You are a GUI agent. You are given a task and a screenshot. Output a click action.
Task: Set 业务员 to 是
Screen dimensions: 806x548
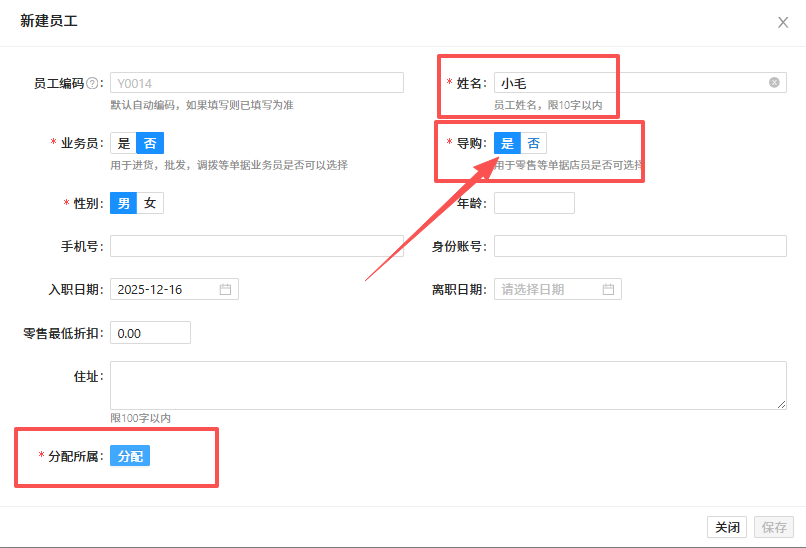[124, 143]
